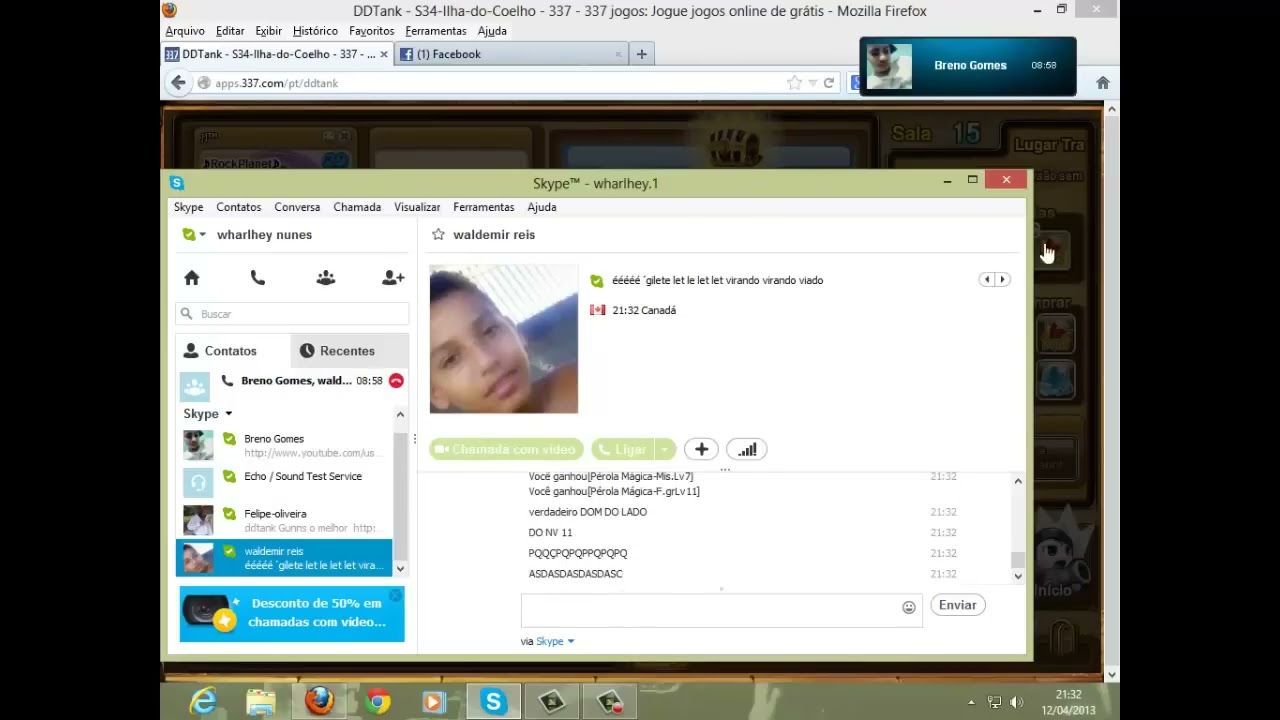The width and height of the screenshot is (1280, 720).
Task: Click Breno Gomes call notification popup
Action: [968, 66]
